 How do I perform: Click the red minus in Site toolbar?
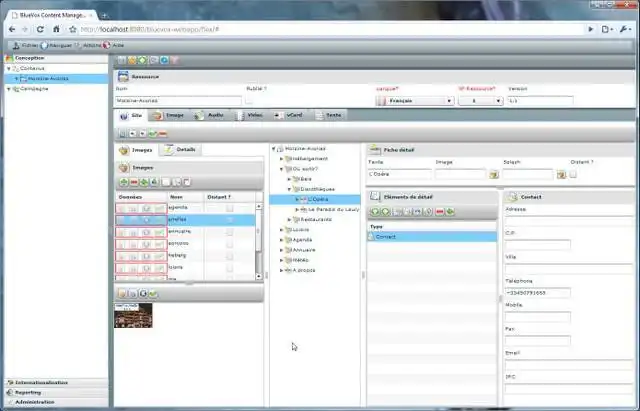pyautogui.click(x=163, y=134)
